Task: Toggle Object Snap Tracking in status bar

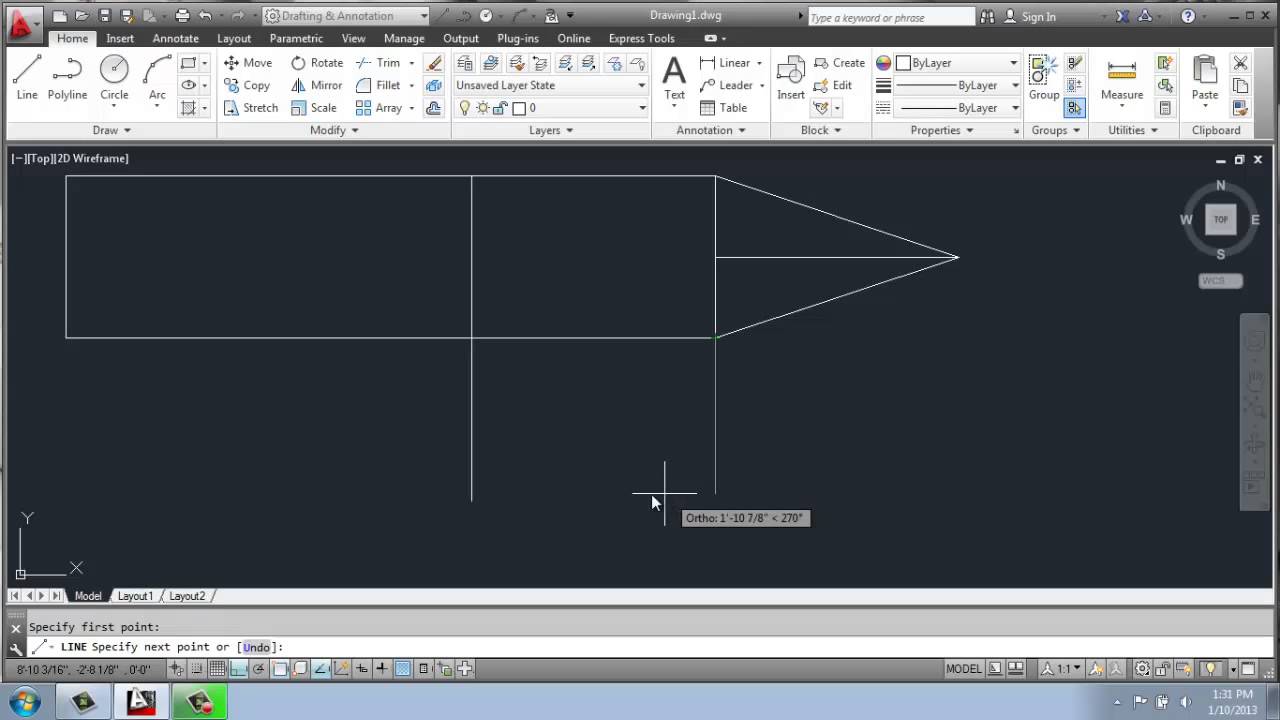Action: (x=320, y=669)
